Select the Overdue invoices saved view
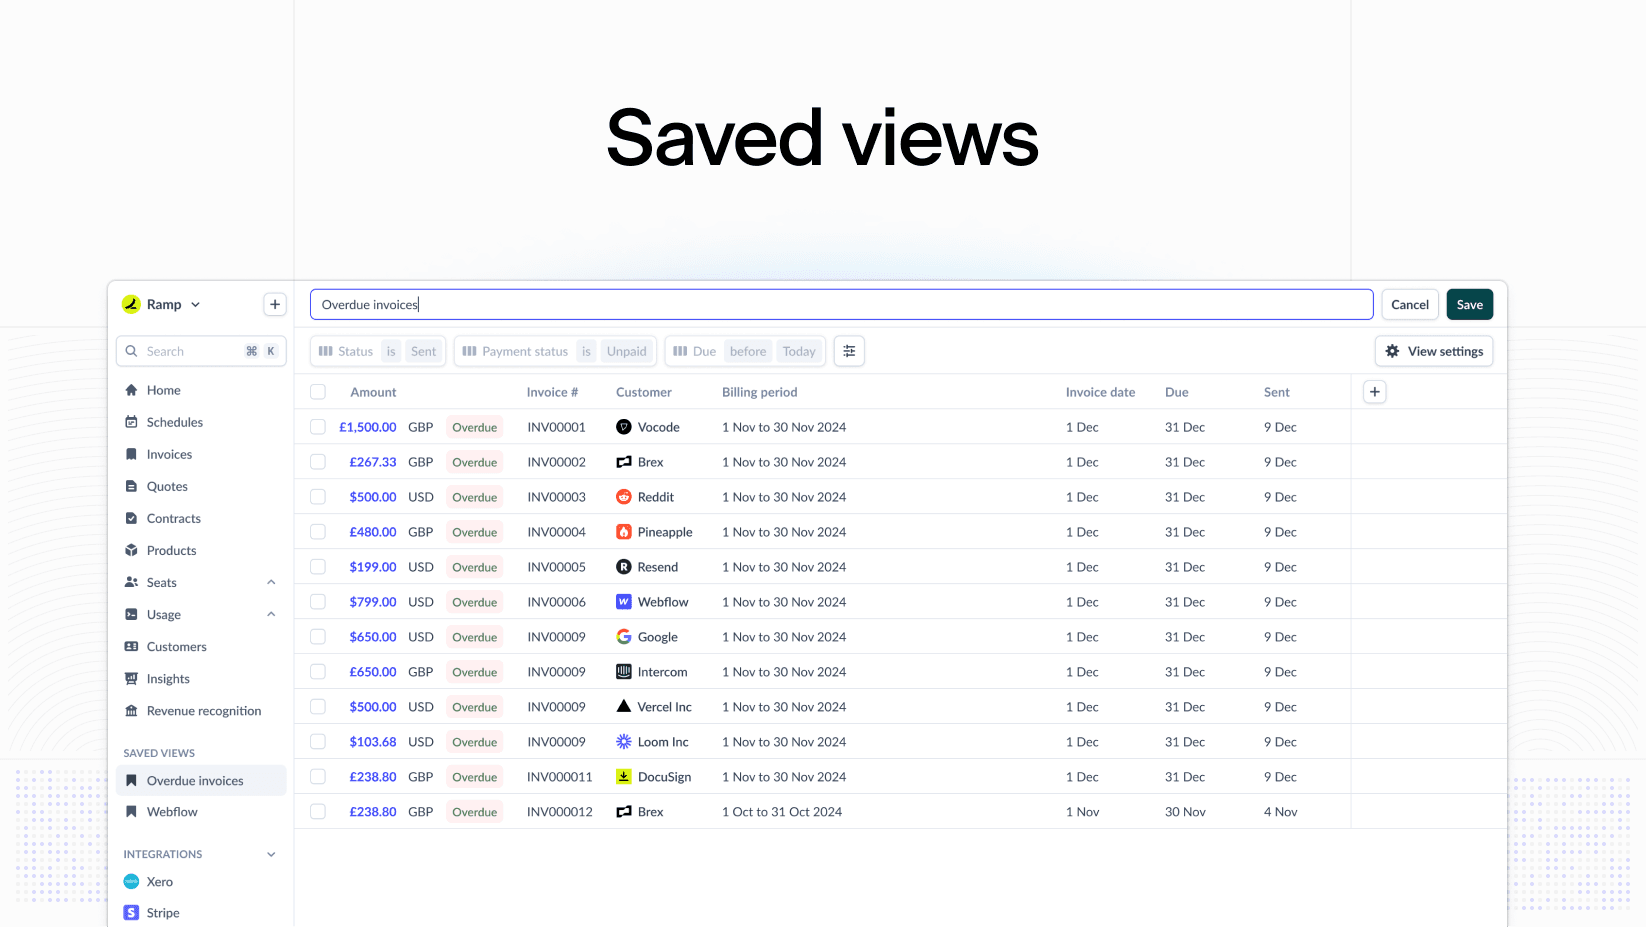 (194, 780)
